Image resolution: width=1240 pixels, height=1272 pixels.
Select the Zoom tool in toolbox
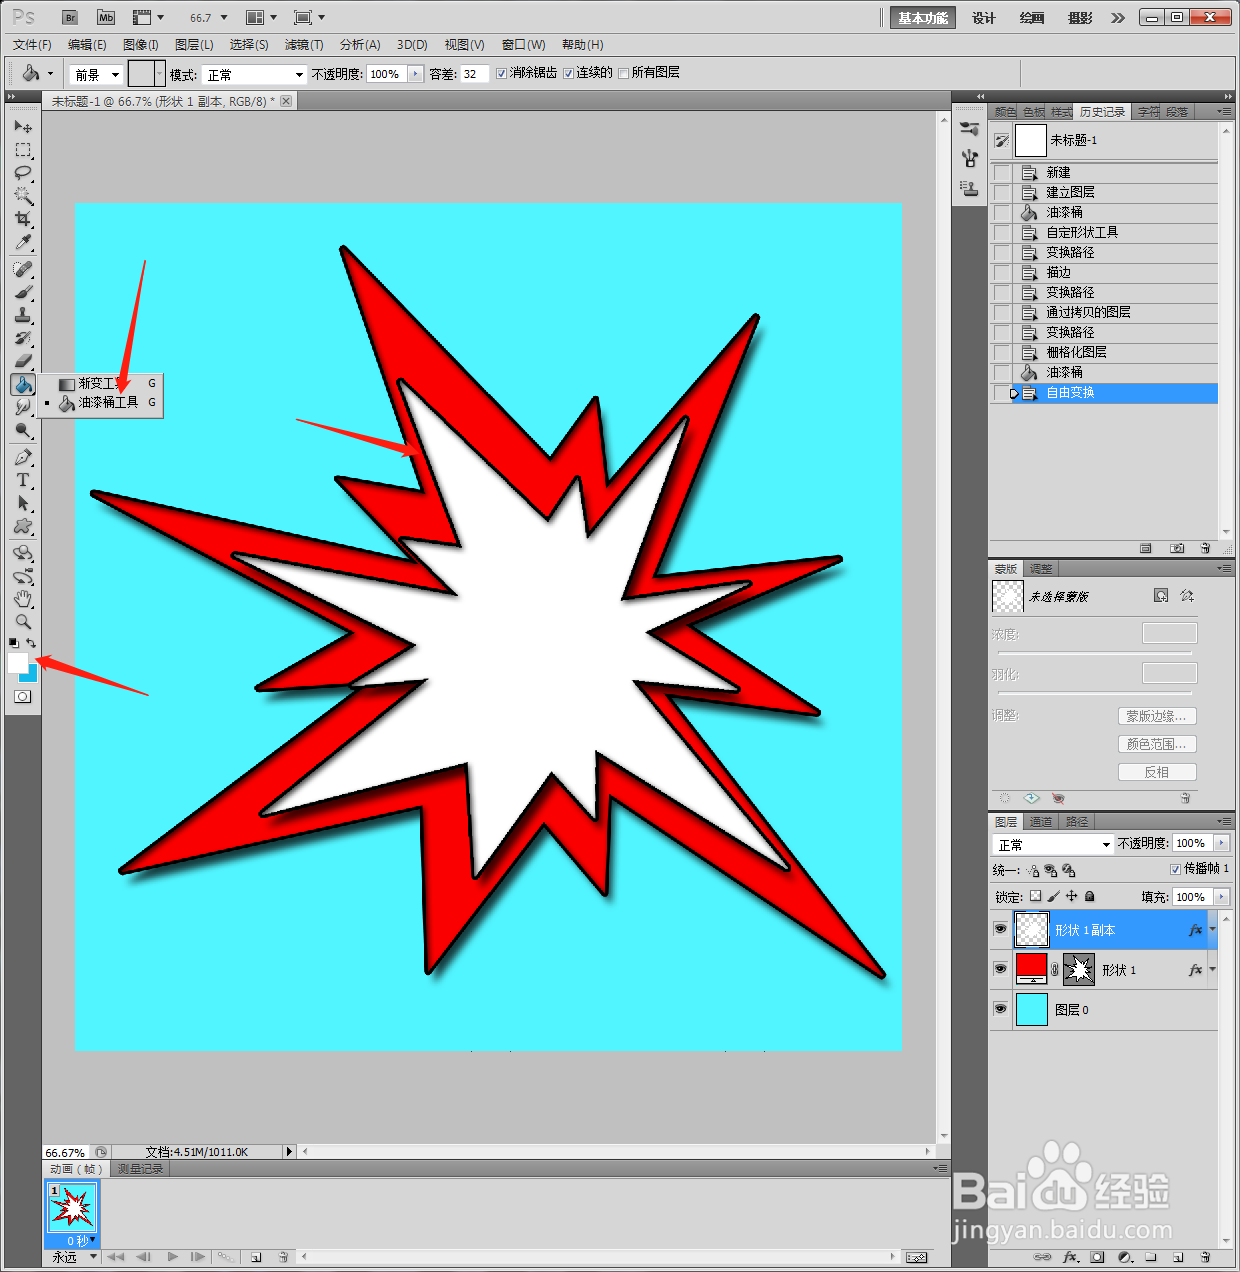click(23, 622)
